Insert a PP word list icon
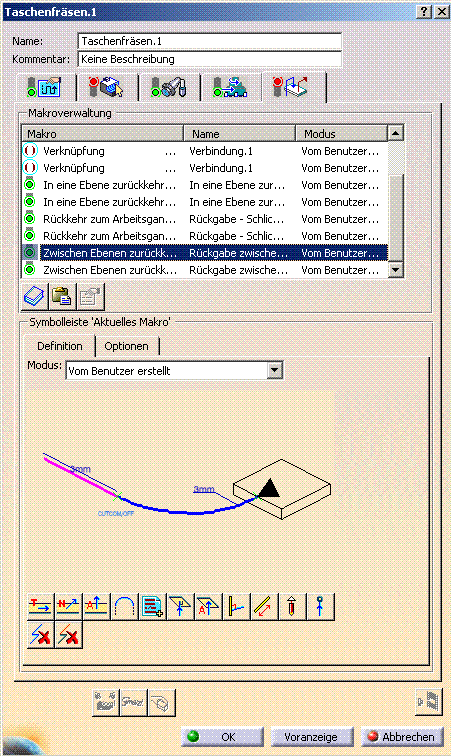 (x=152, y=606)
